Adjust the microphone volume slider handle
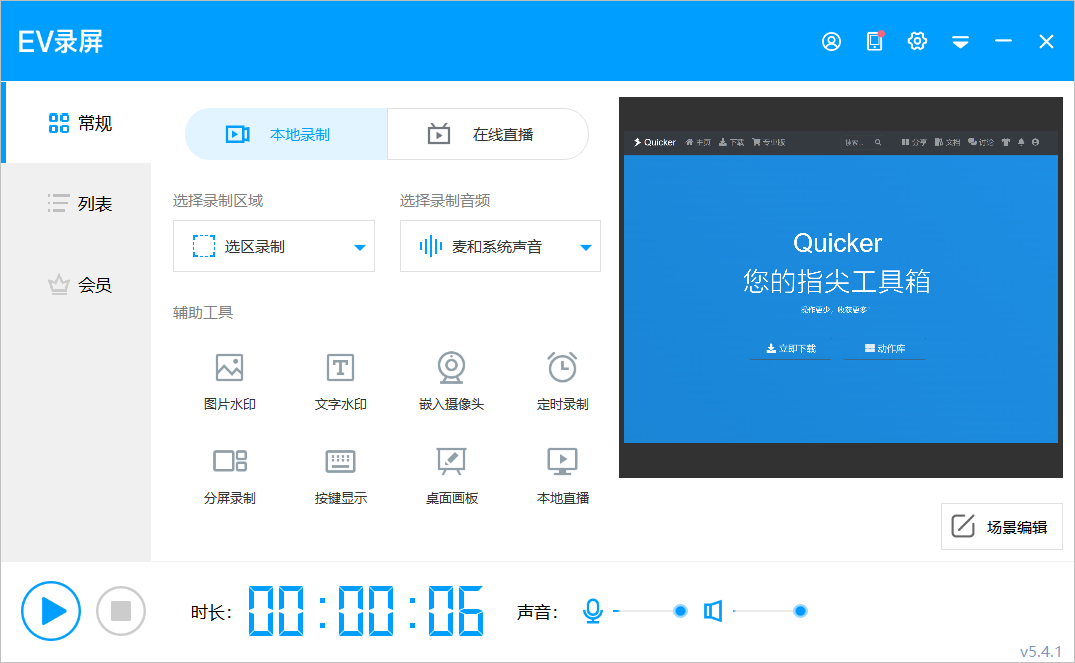The height and width of the screenshot is (663, 1075). pyautogui.click(x=680, y=611)
